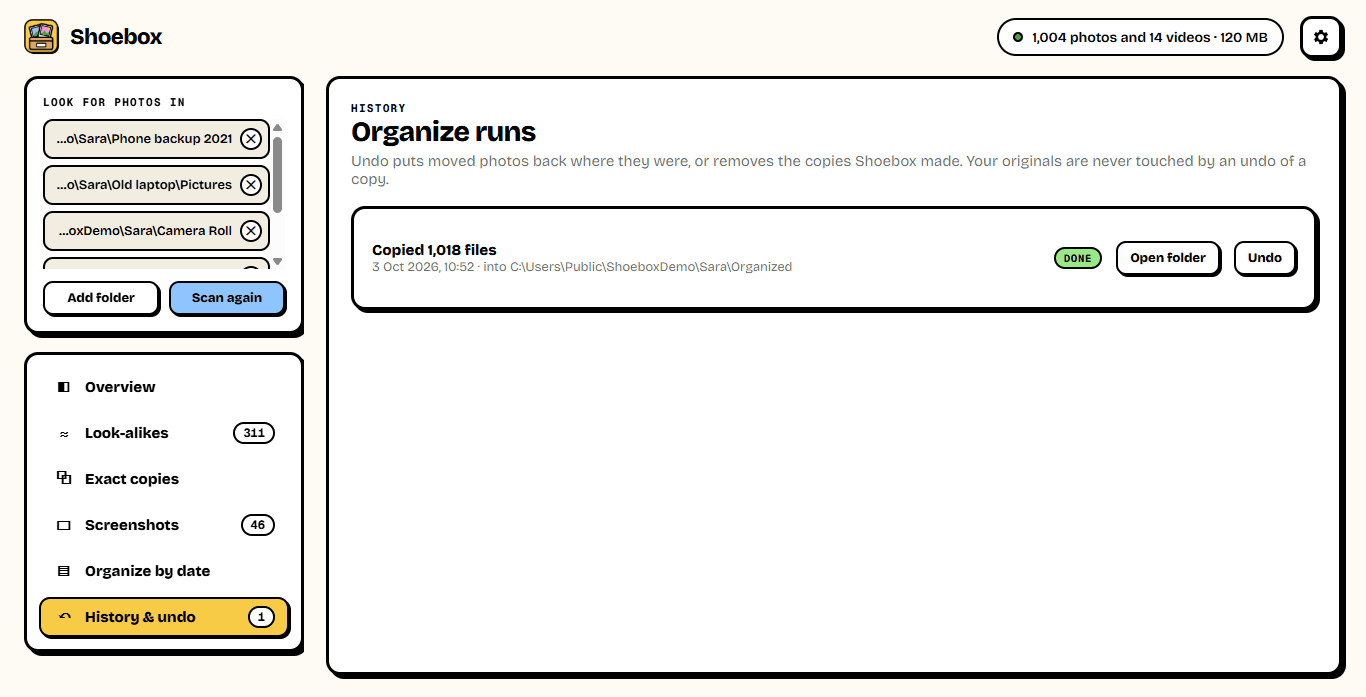The image size is (1366, 697).
Task: Click the 'Camera Roll' folder path
Action: [144, 231]
